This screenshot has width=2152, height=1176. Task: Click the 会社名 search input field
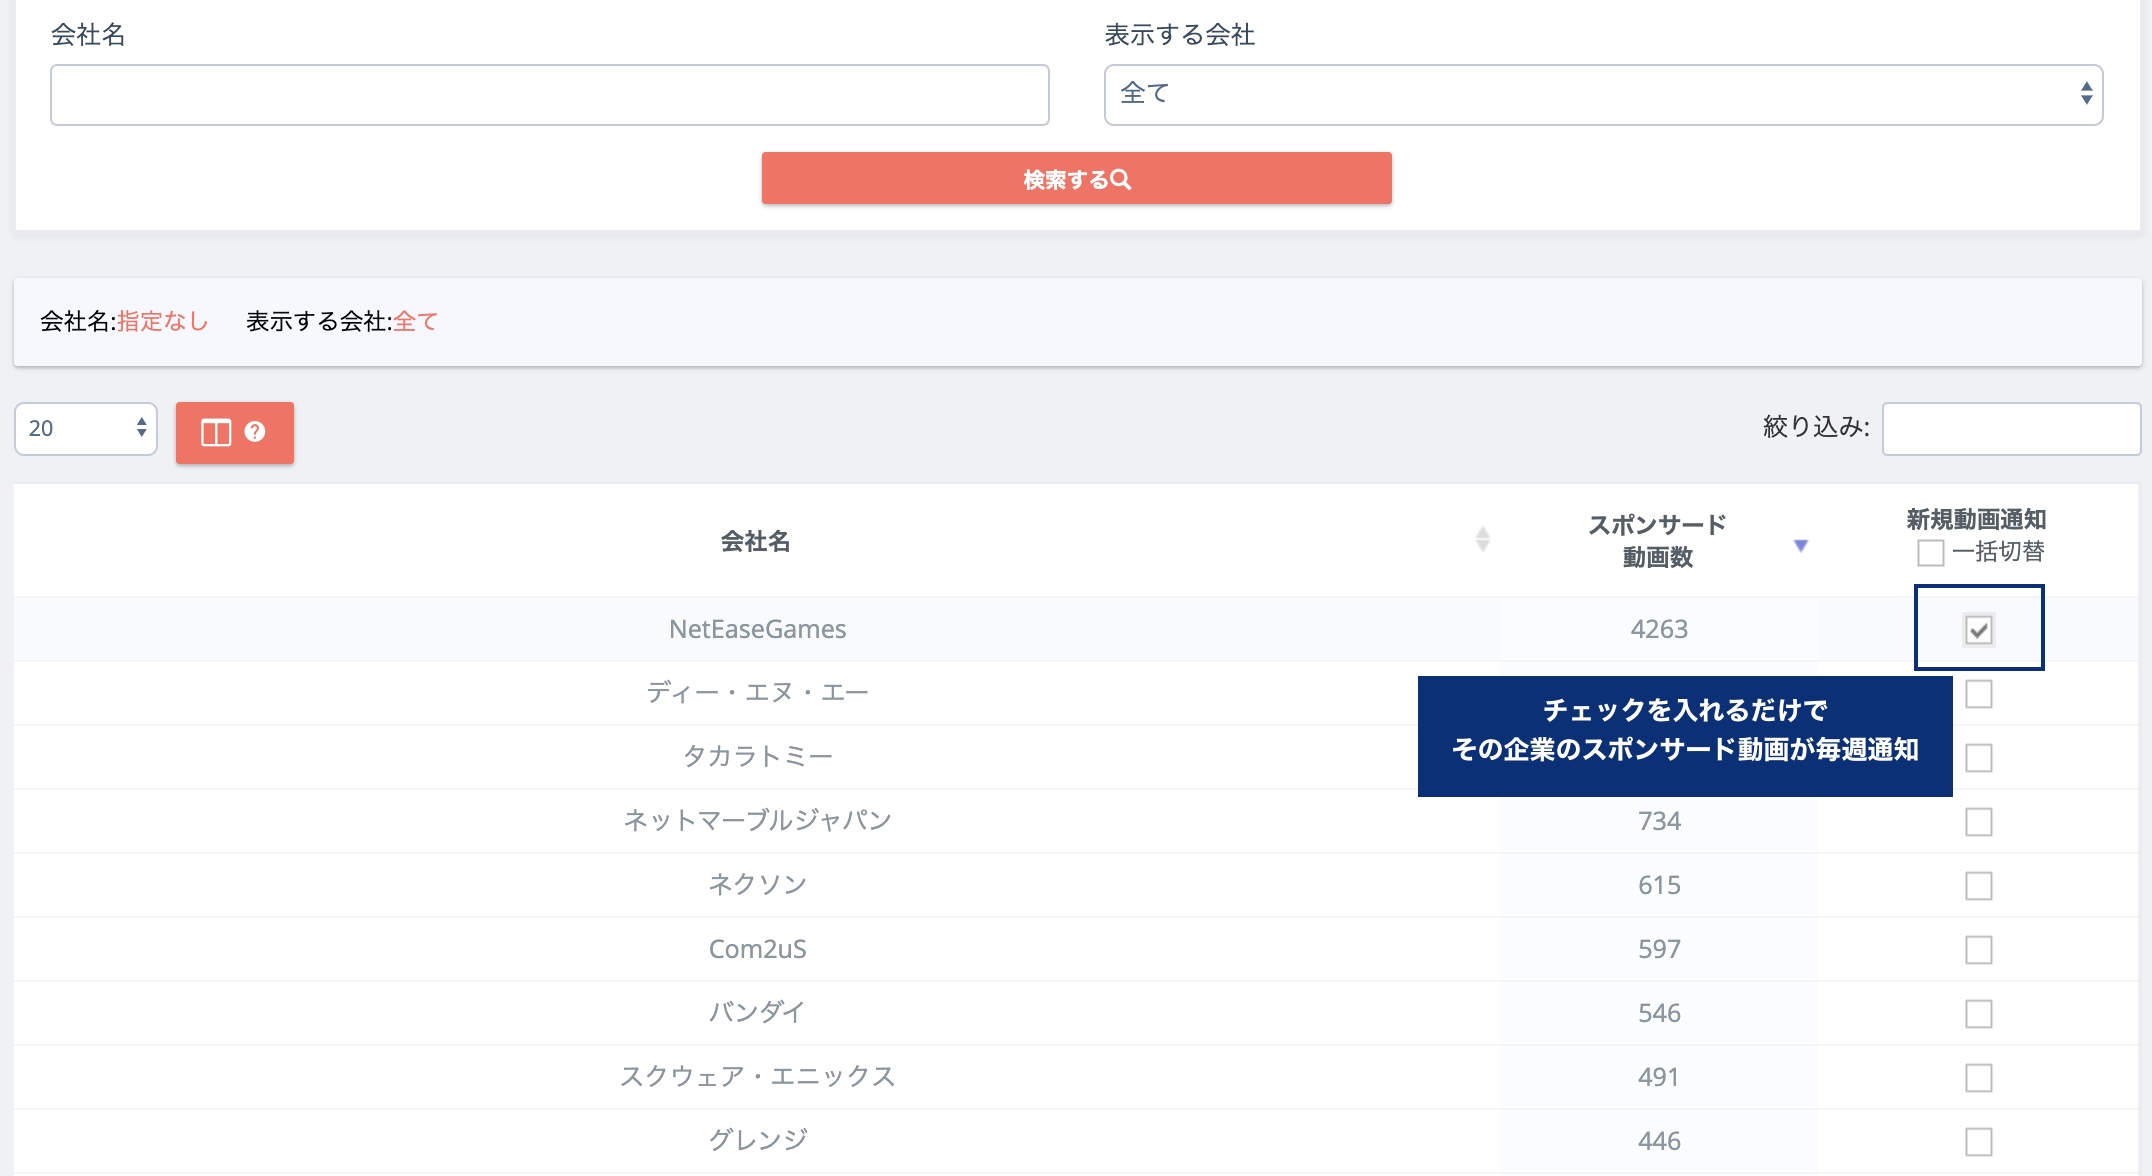[549, 95]
